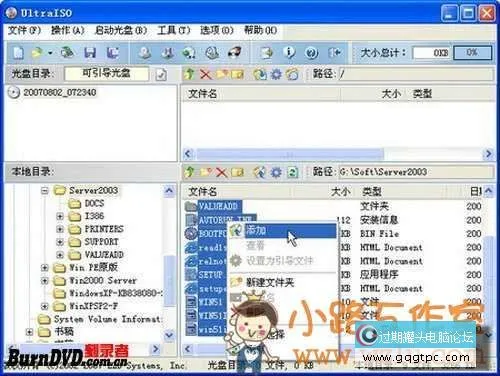Image resolution: width=500 pixels, height=376 pixels.
Task: Open the 选项(O) menu
Action: point(217,30)
